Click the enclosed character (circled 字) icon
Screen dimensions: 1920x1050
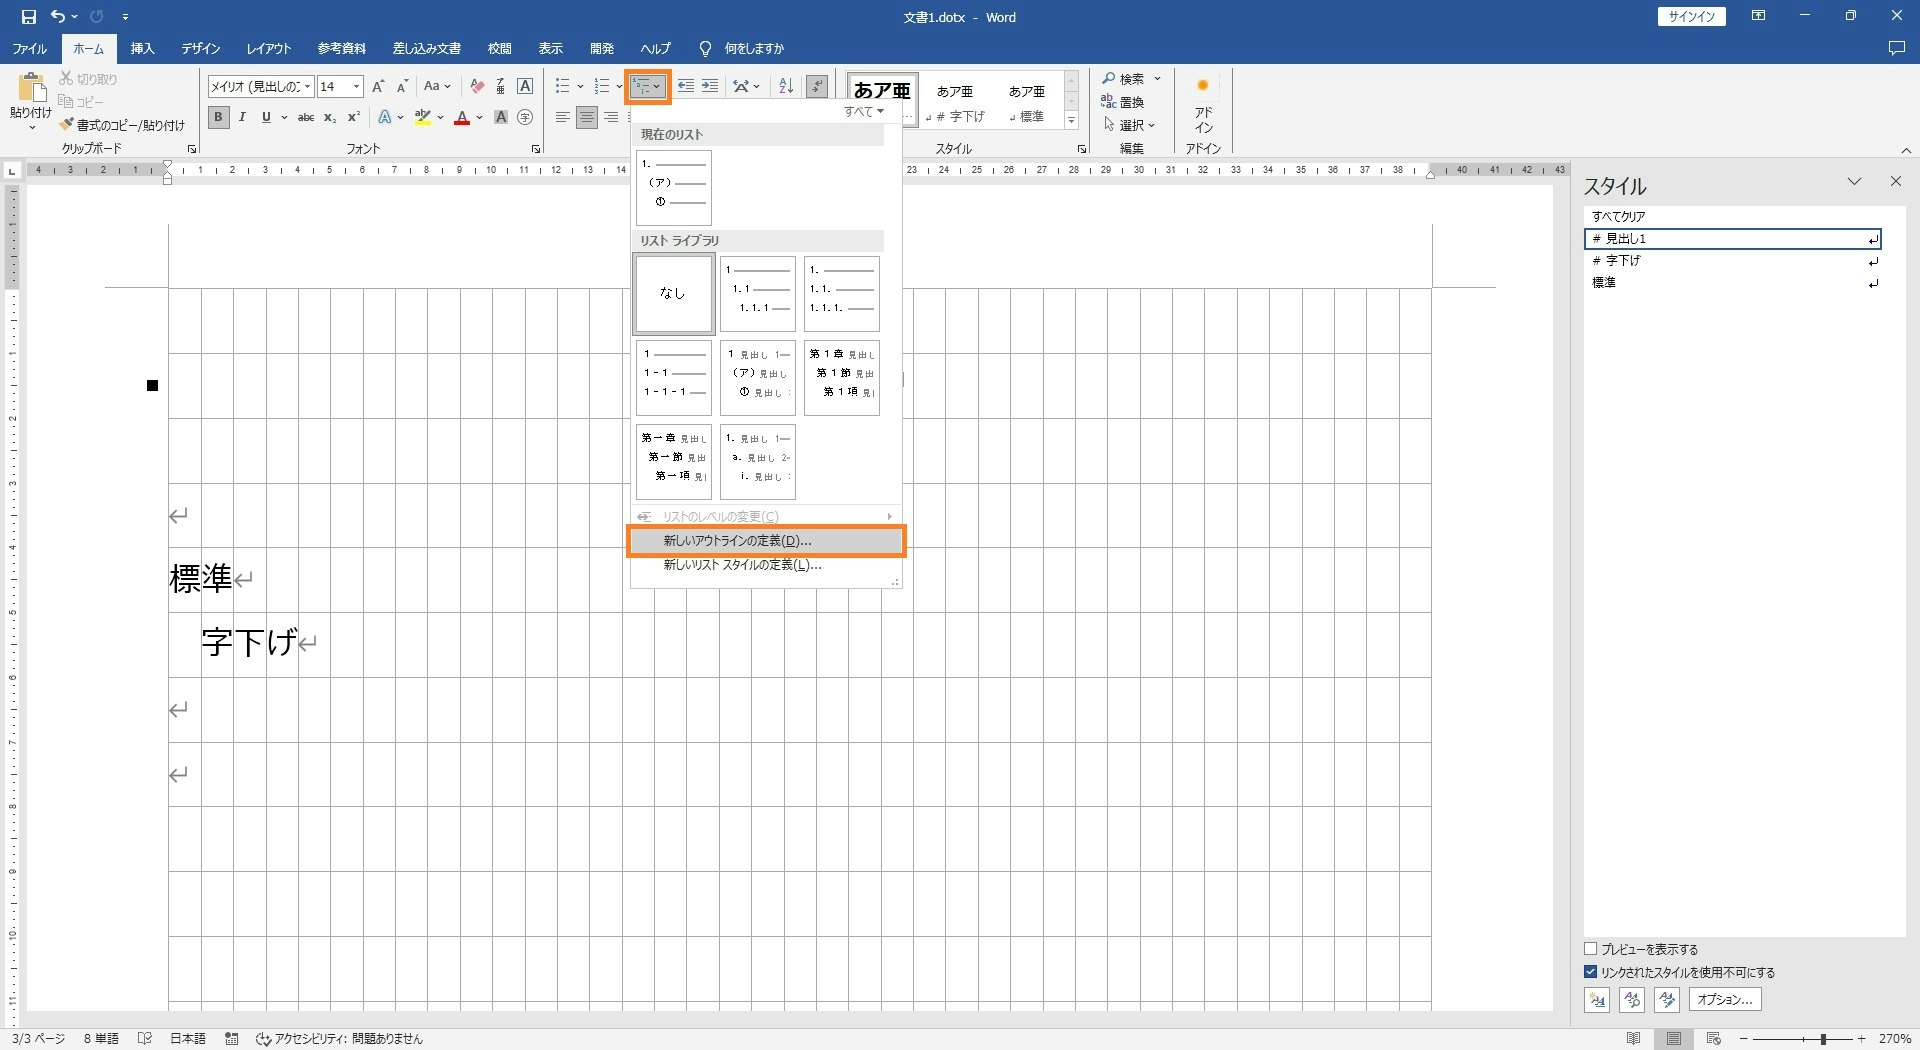(x=525, y=118)
